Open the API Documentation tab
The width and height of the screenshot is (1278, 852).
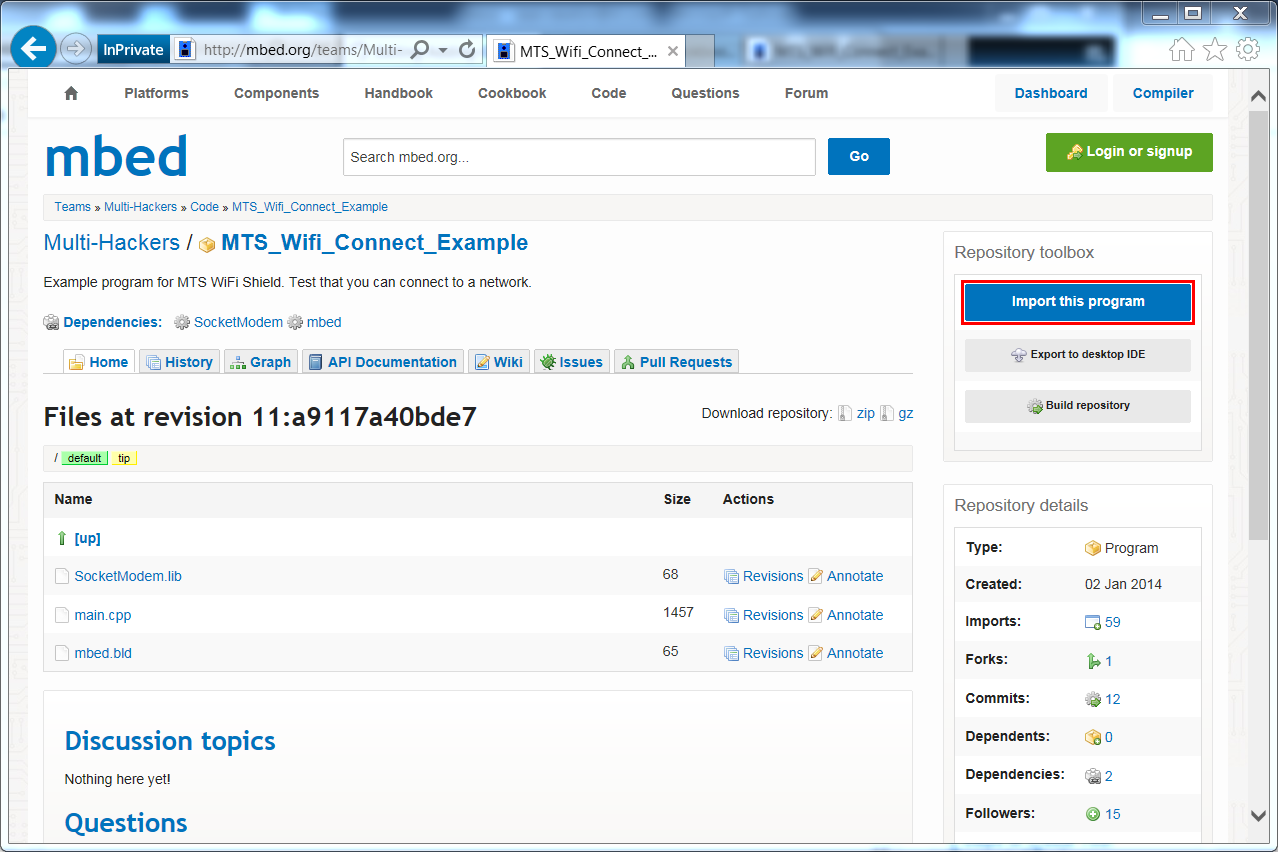382,362
